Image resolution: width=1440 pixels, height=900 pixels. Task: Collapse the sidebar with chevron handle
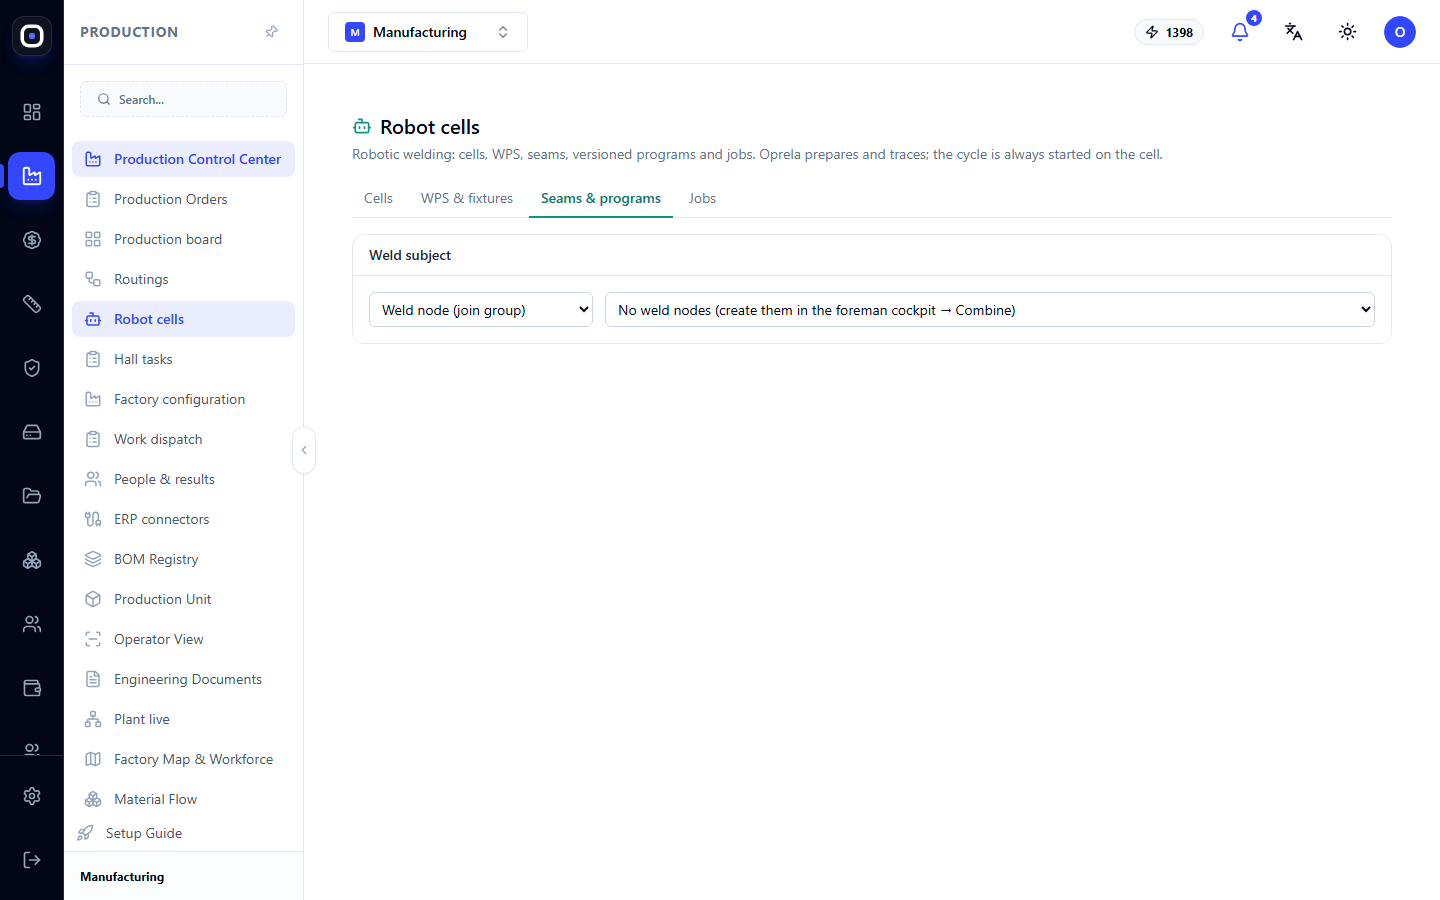tap(304, 450)
